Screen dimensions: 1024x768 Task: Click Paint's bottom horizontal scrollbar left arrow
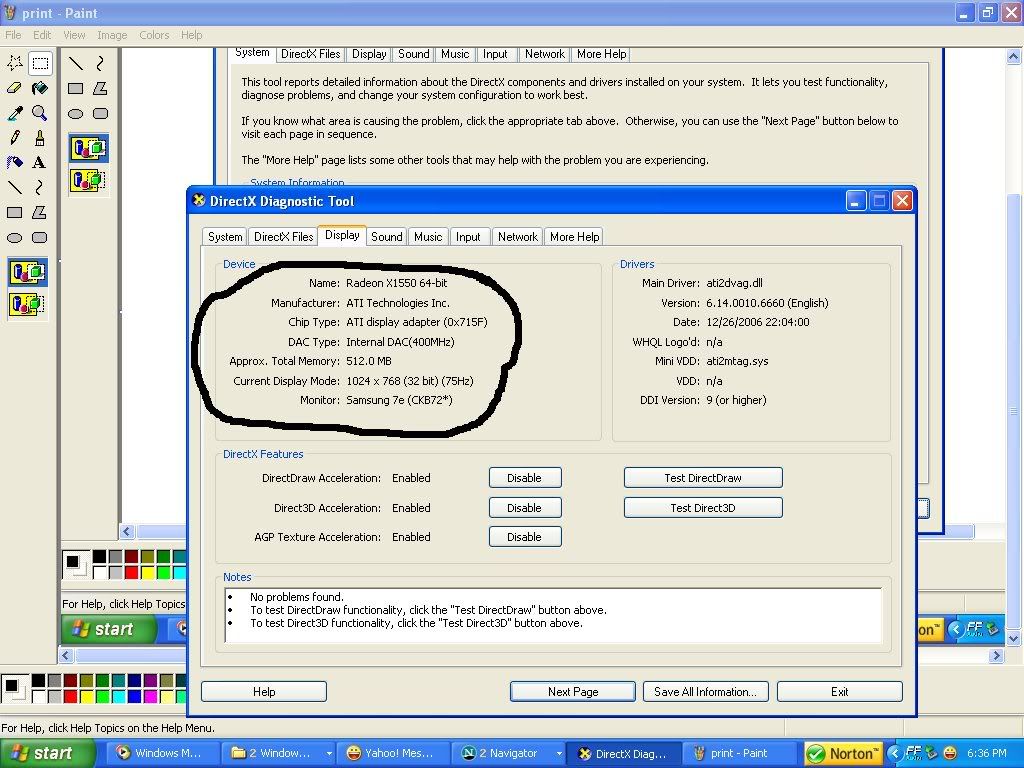(x=65, y=655)
